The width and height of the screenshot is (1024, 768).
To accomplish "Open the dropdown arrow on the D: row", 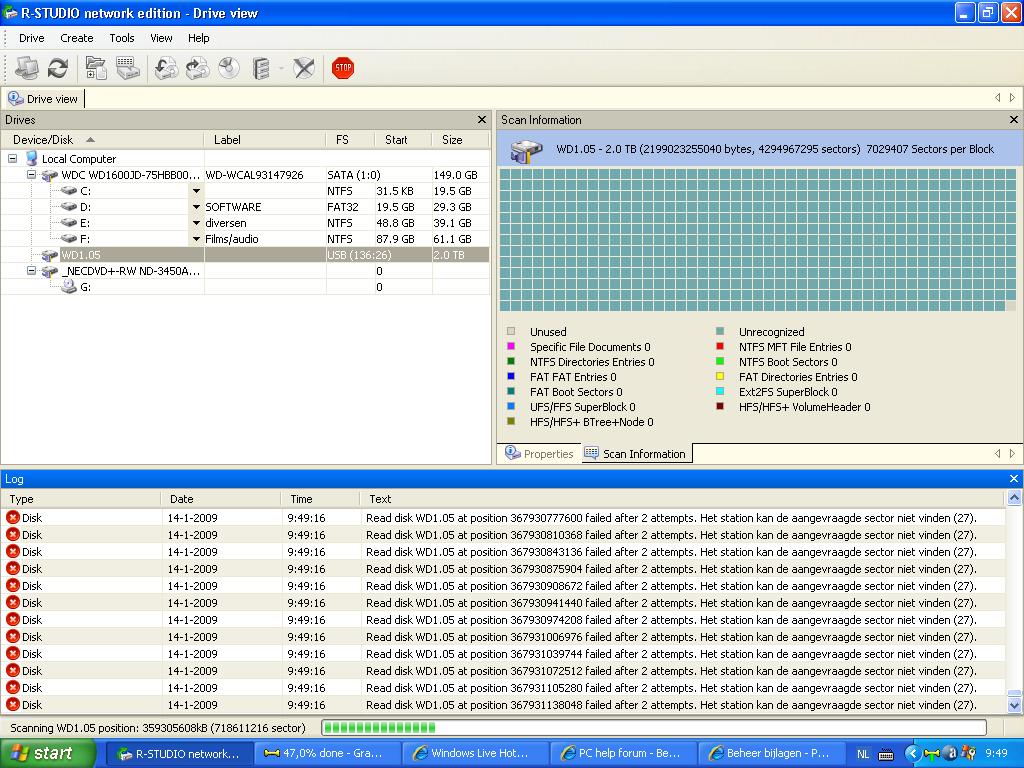I will pyautogui.click(x=196, y=207).
